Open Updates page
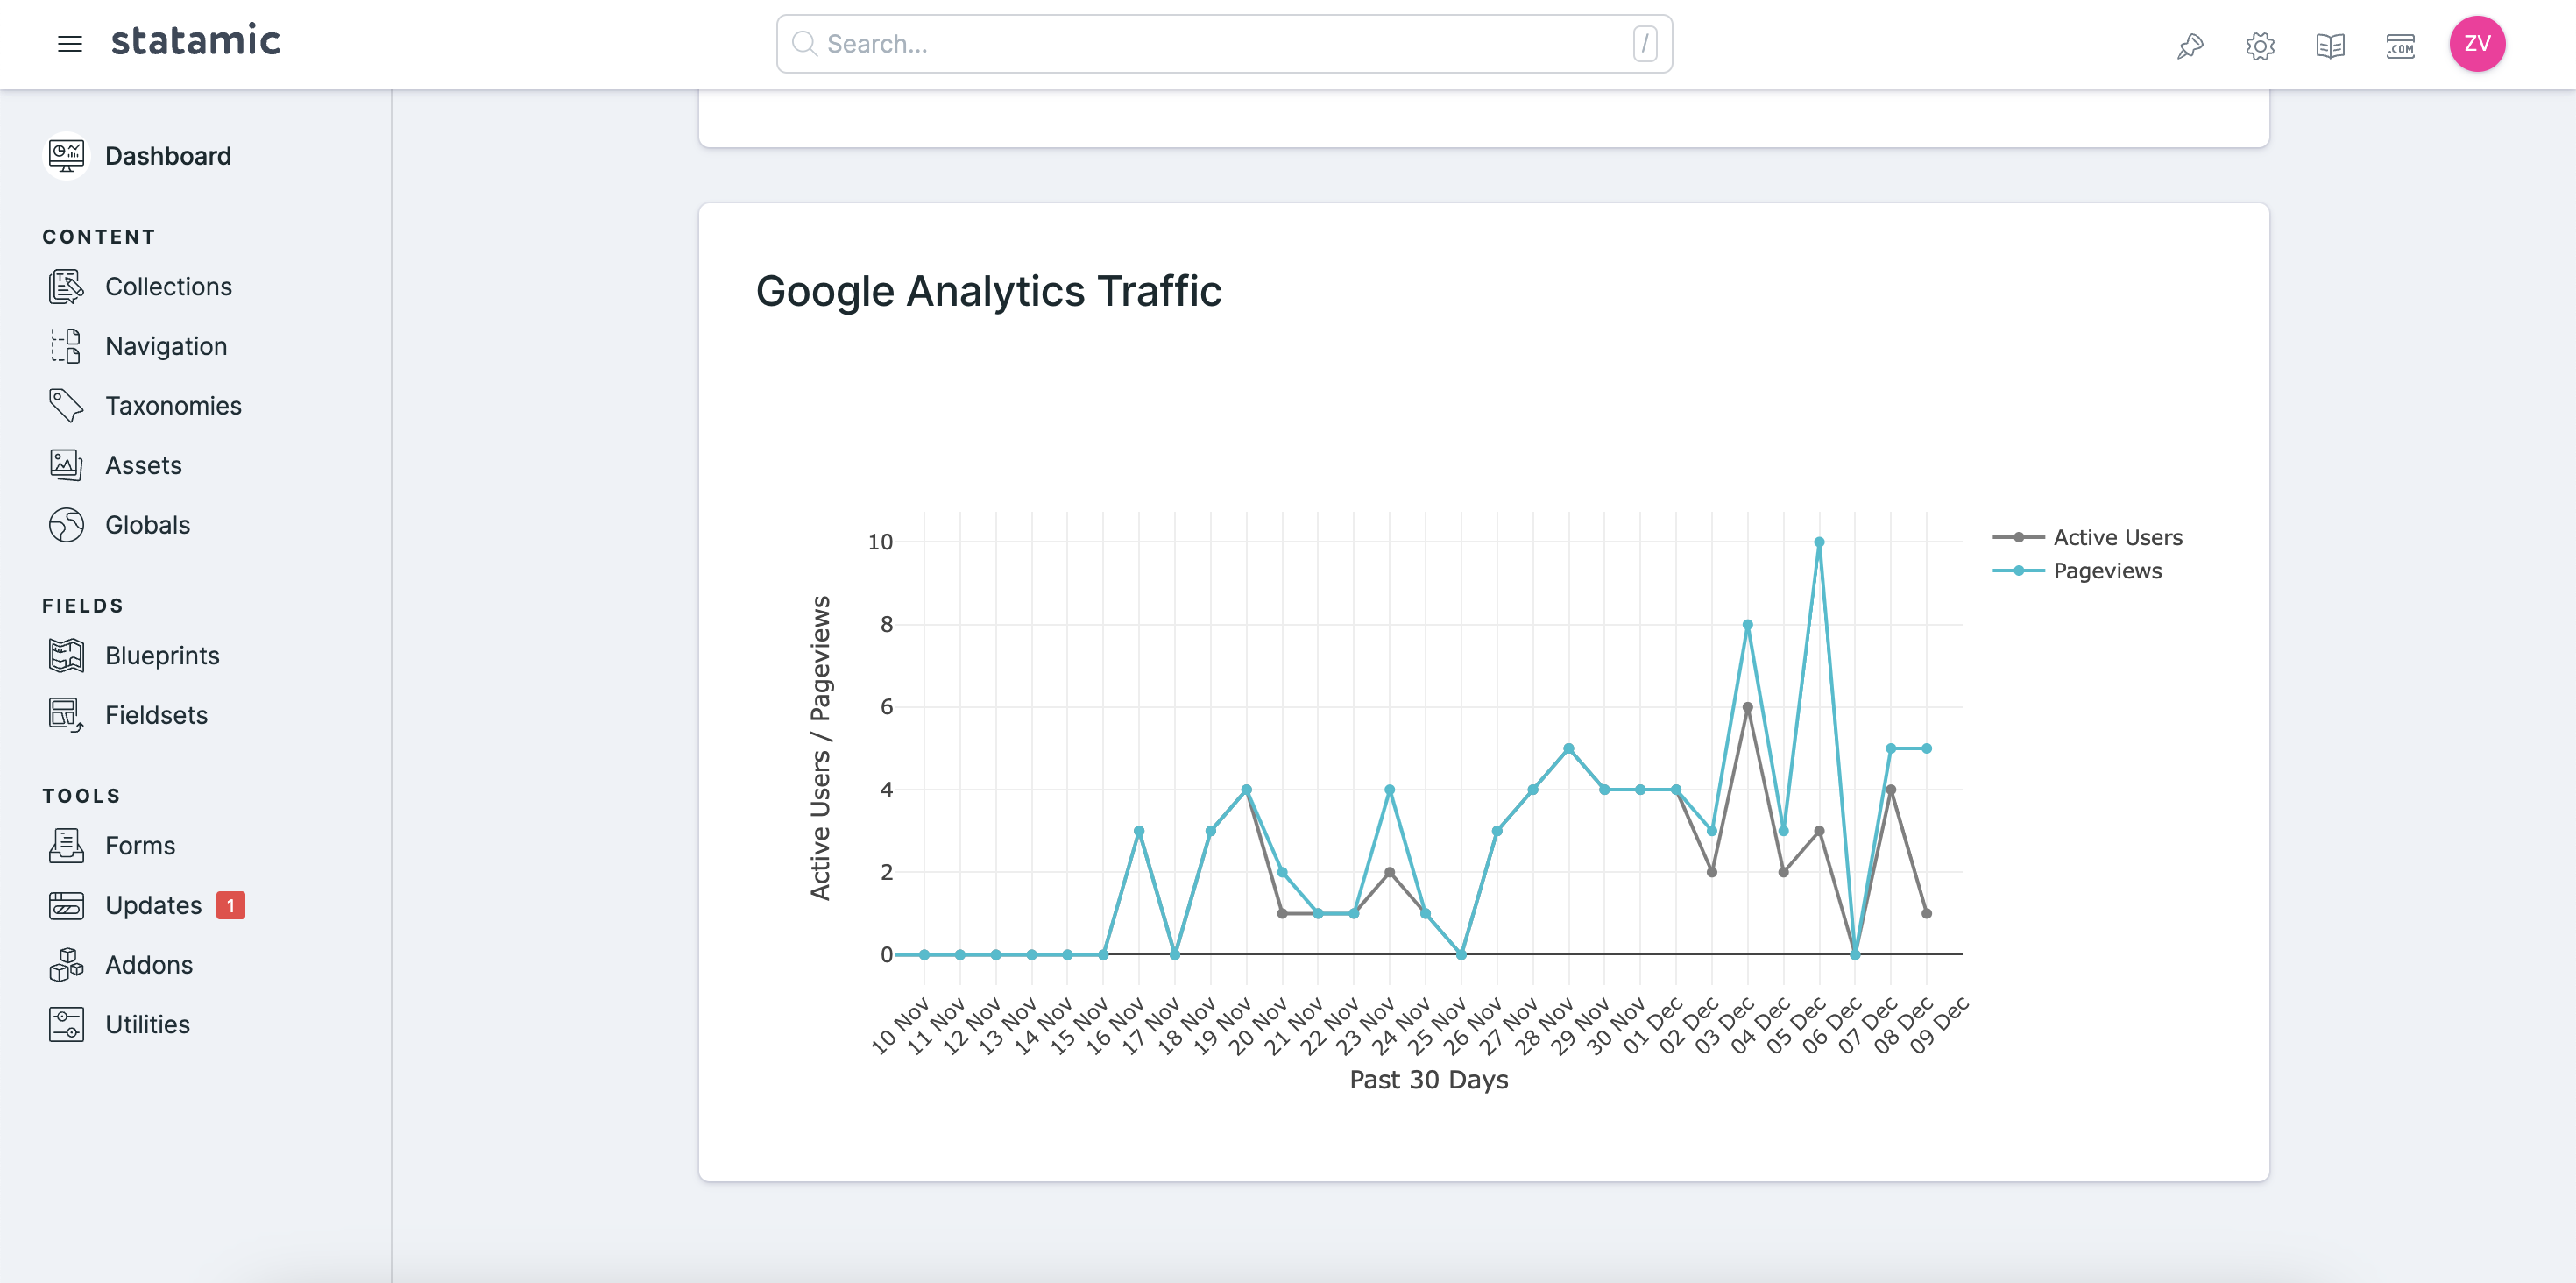The image size is (2576, 1283). tap(153, 905)
